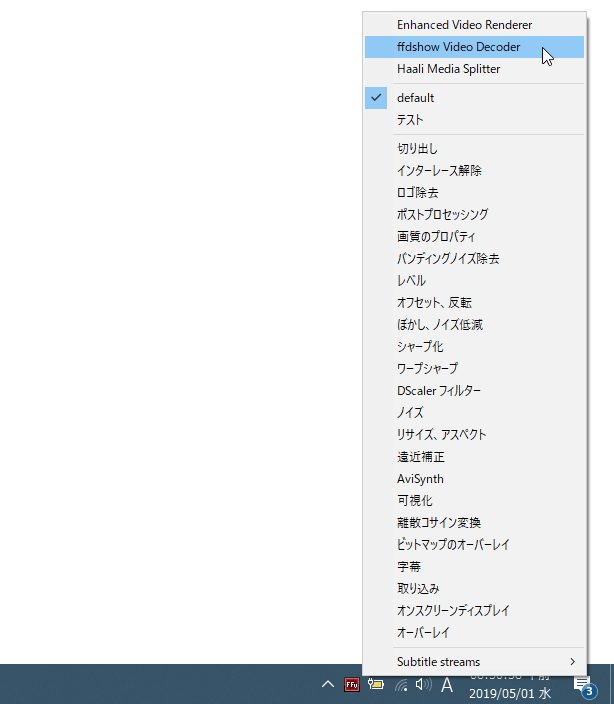This screenshot has height=704, width=614.
Task: Toggle ぼかし、ノイズ低減 filter
Action: [x=474, y=325]
